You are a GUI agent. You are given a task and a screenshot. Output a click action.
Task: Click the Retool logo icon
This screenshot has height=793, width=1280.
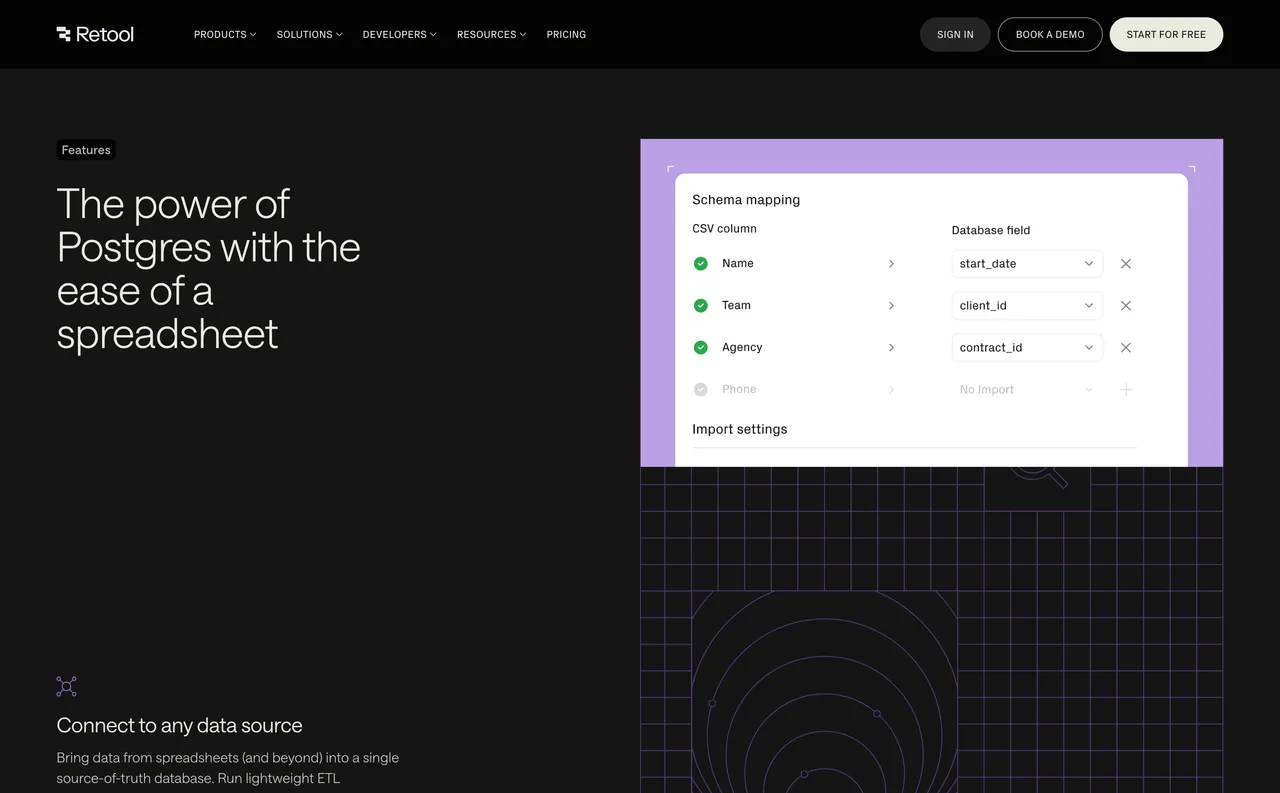63,34
